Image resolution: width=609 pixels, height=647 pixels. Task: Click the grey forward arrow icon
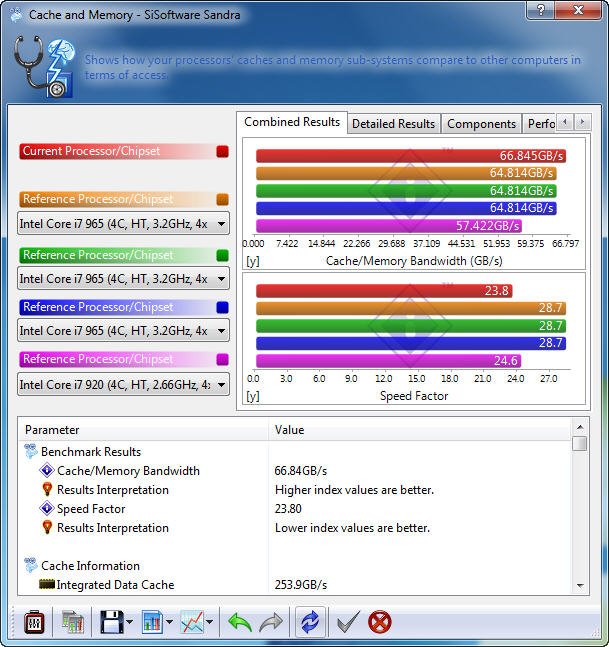tap(271, 622)
